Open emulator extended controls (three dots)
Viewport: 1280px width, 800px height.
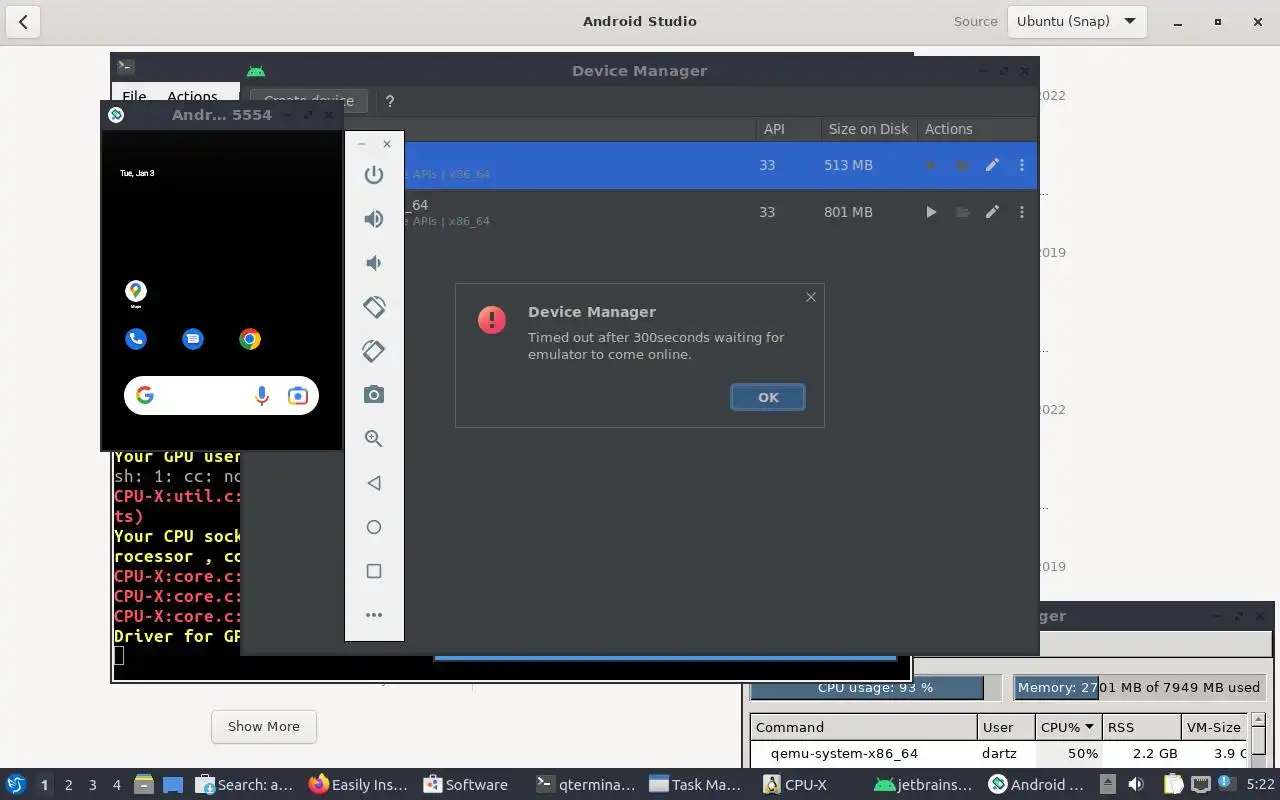(374, 615)
